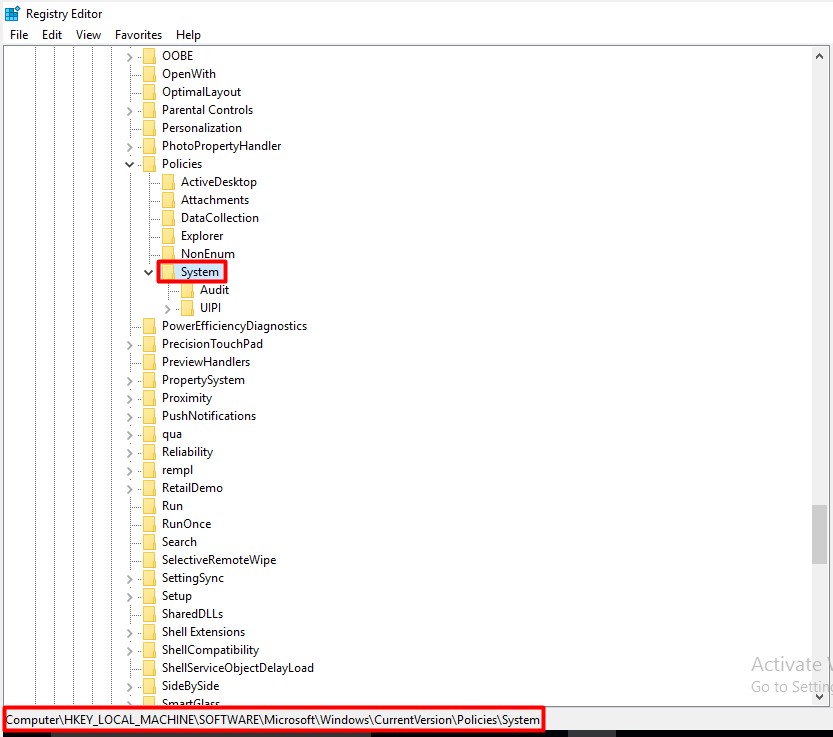
Task: Collapse the Policies key
Action: [130, 164]
